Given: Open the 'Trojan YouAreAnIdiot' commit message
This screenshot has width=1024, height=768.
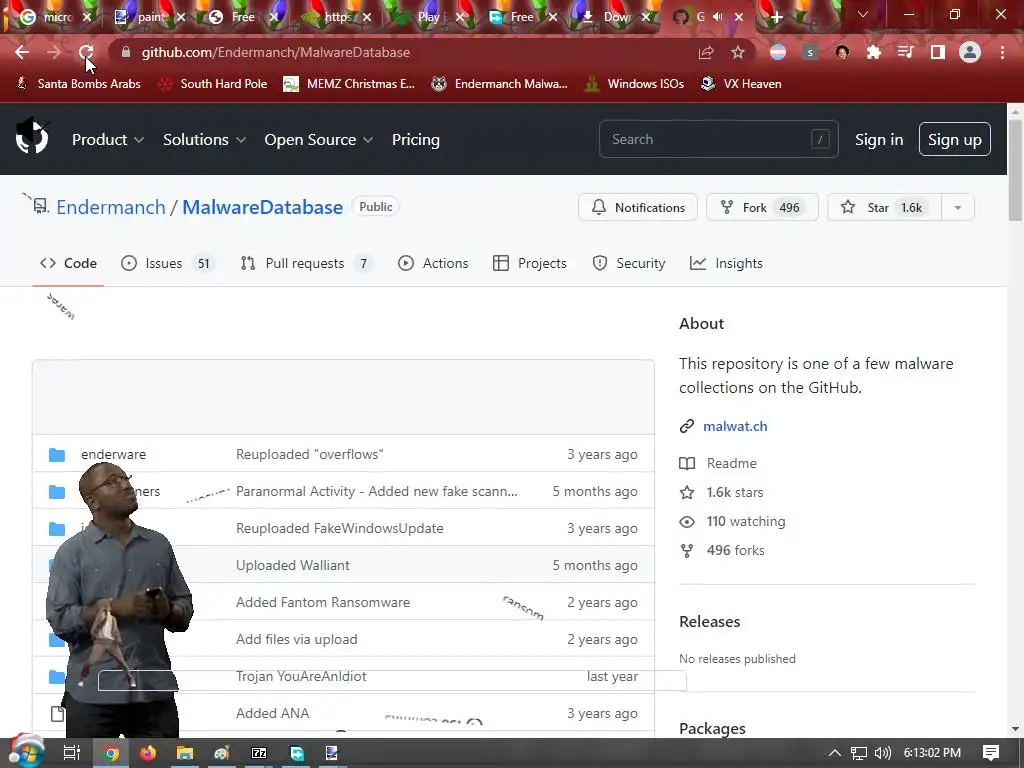Looking at the screenshot, I should pyautogui.click(x=301, y=677).
